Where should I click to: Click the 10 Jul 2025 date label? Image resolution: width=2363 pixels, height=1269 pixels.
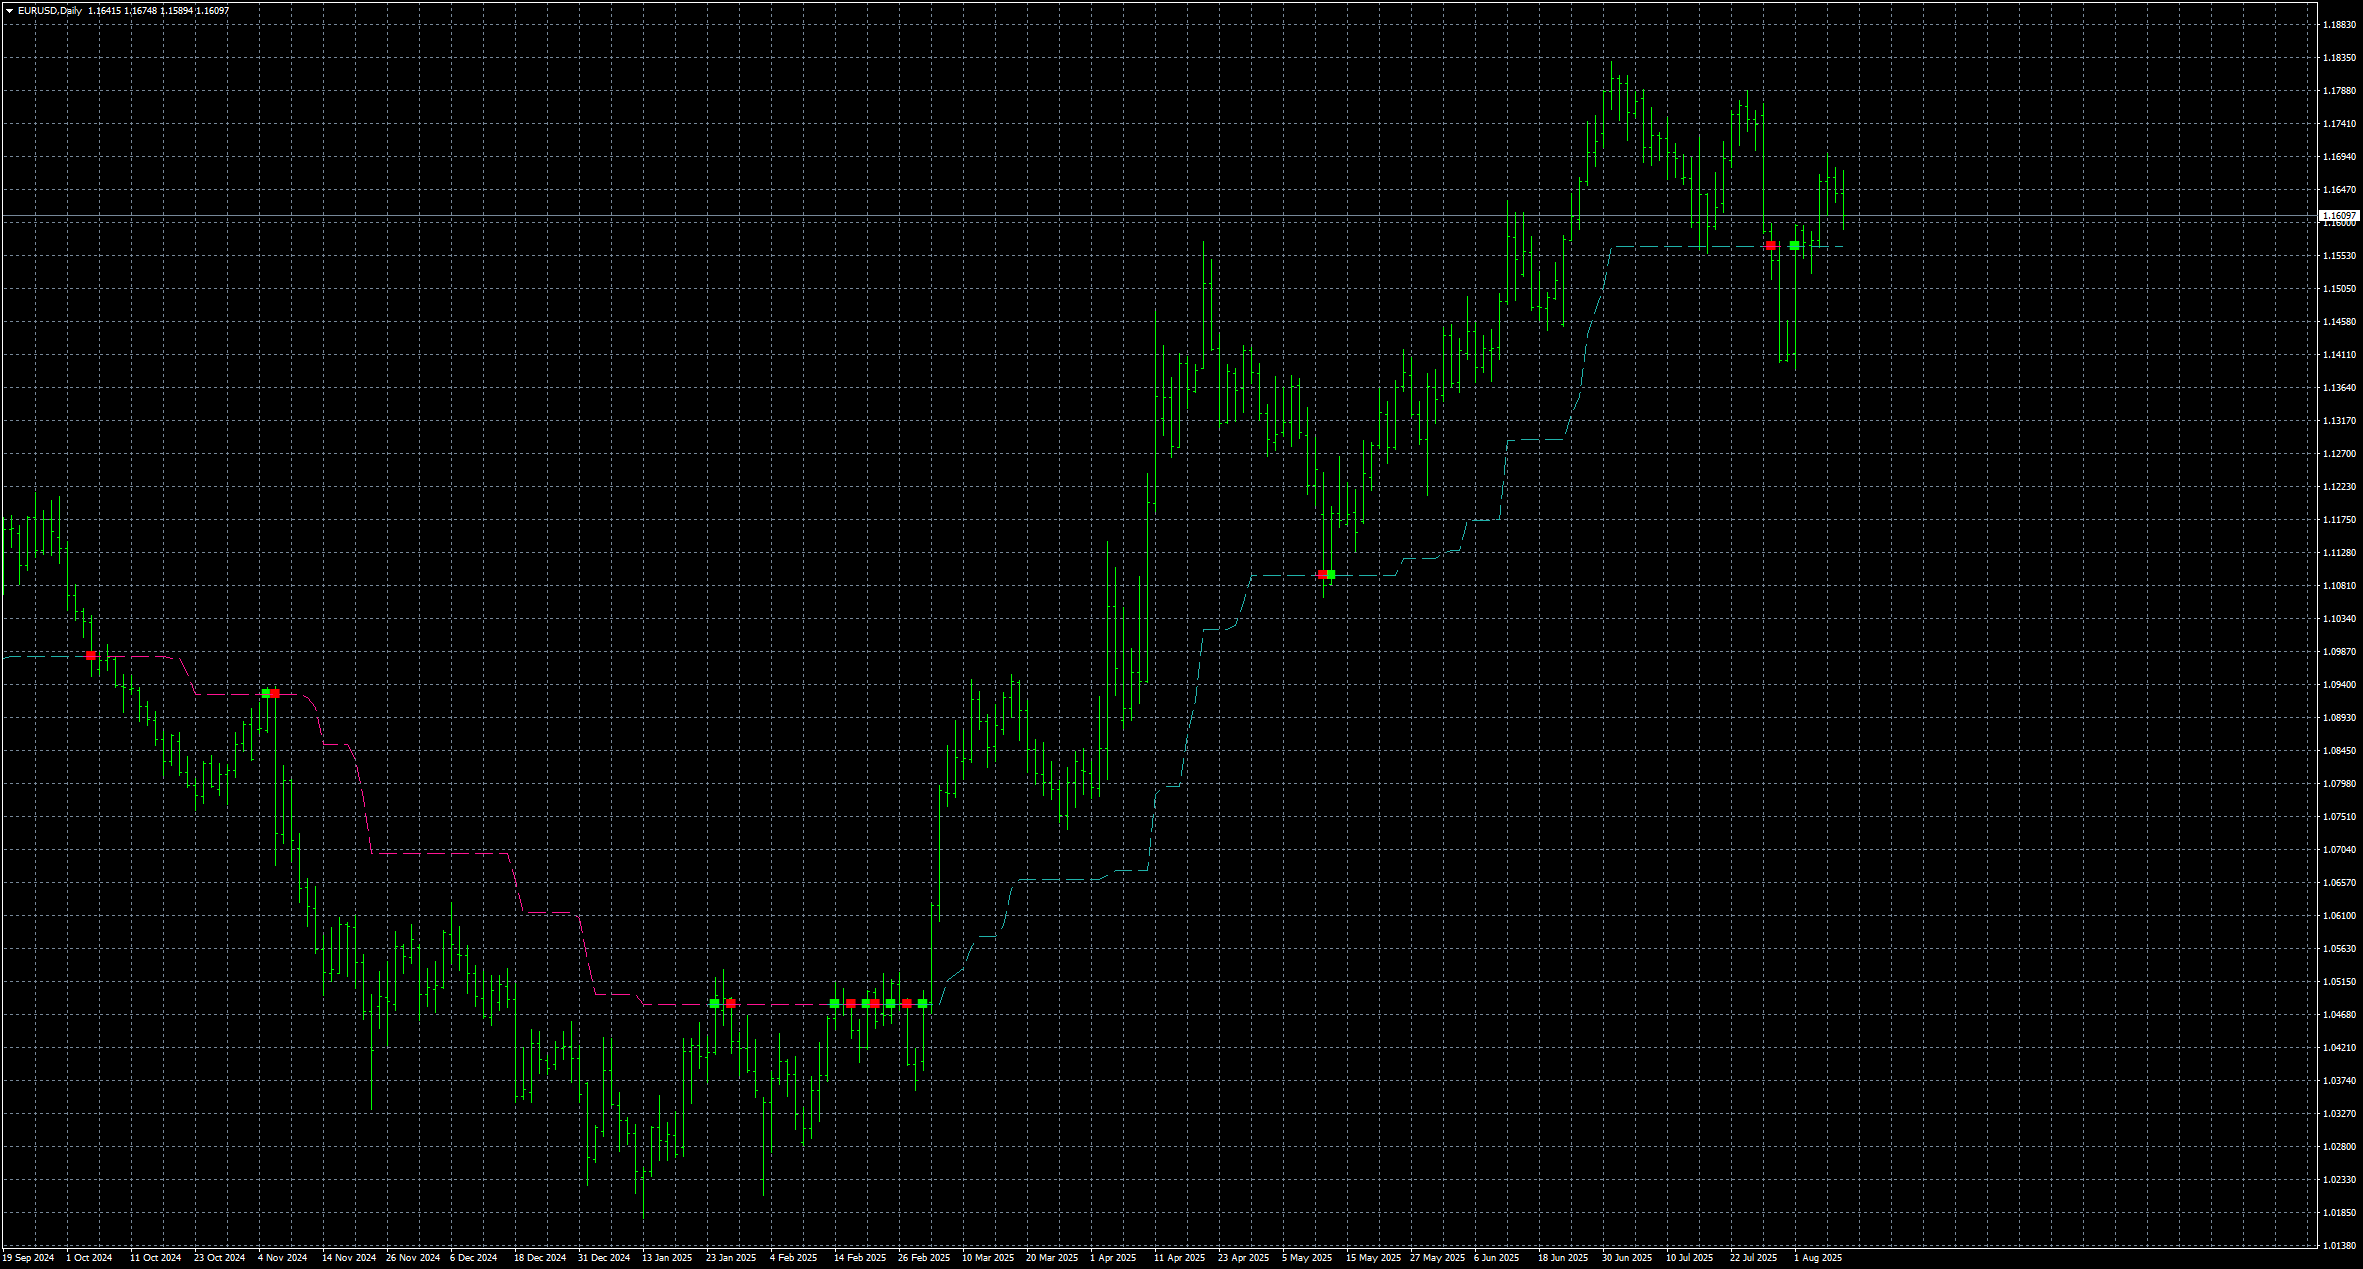coord(1689,1258)
